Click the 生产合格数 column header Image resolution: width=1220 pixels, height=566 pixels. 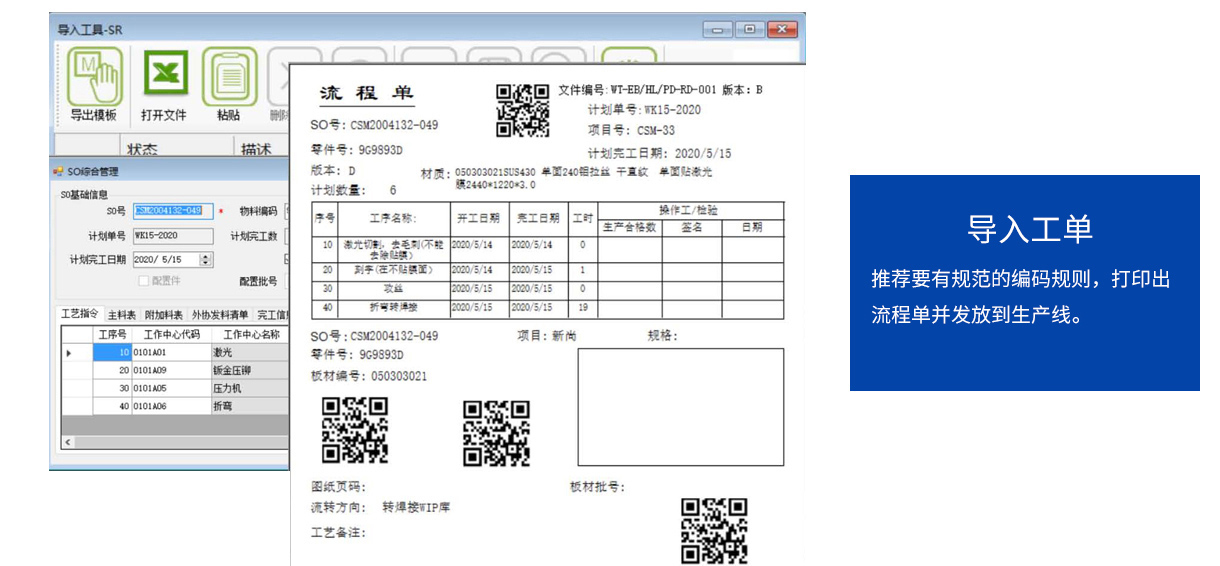coord(630,227)
